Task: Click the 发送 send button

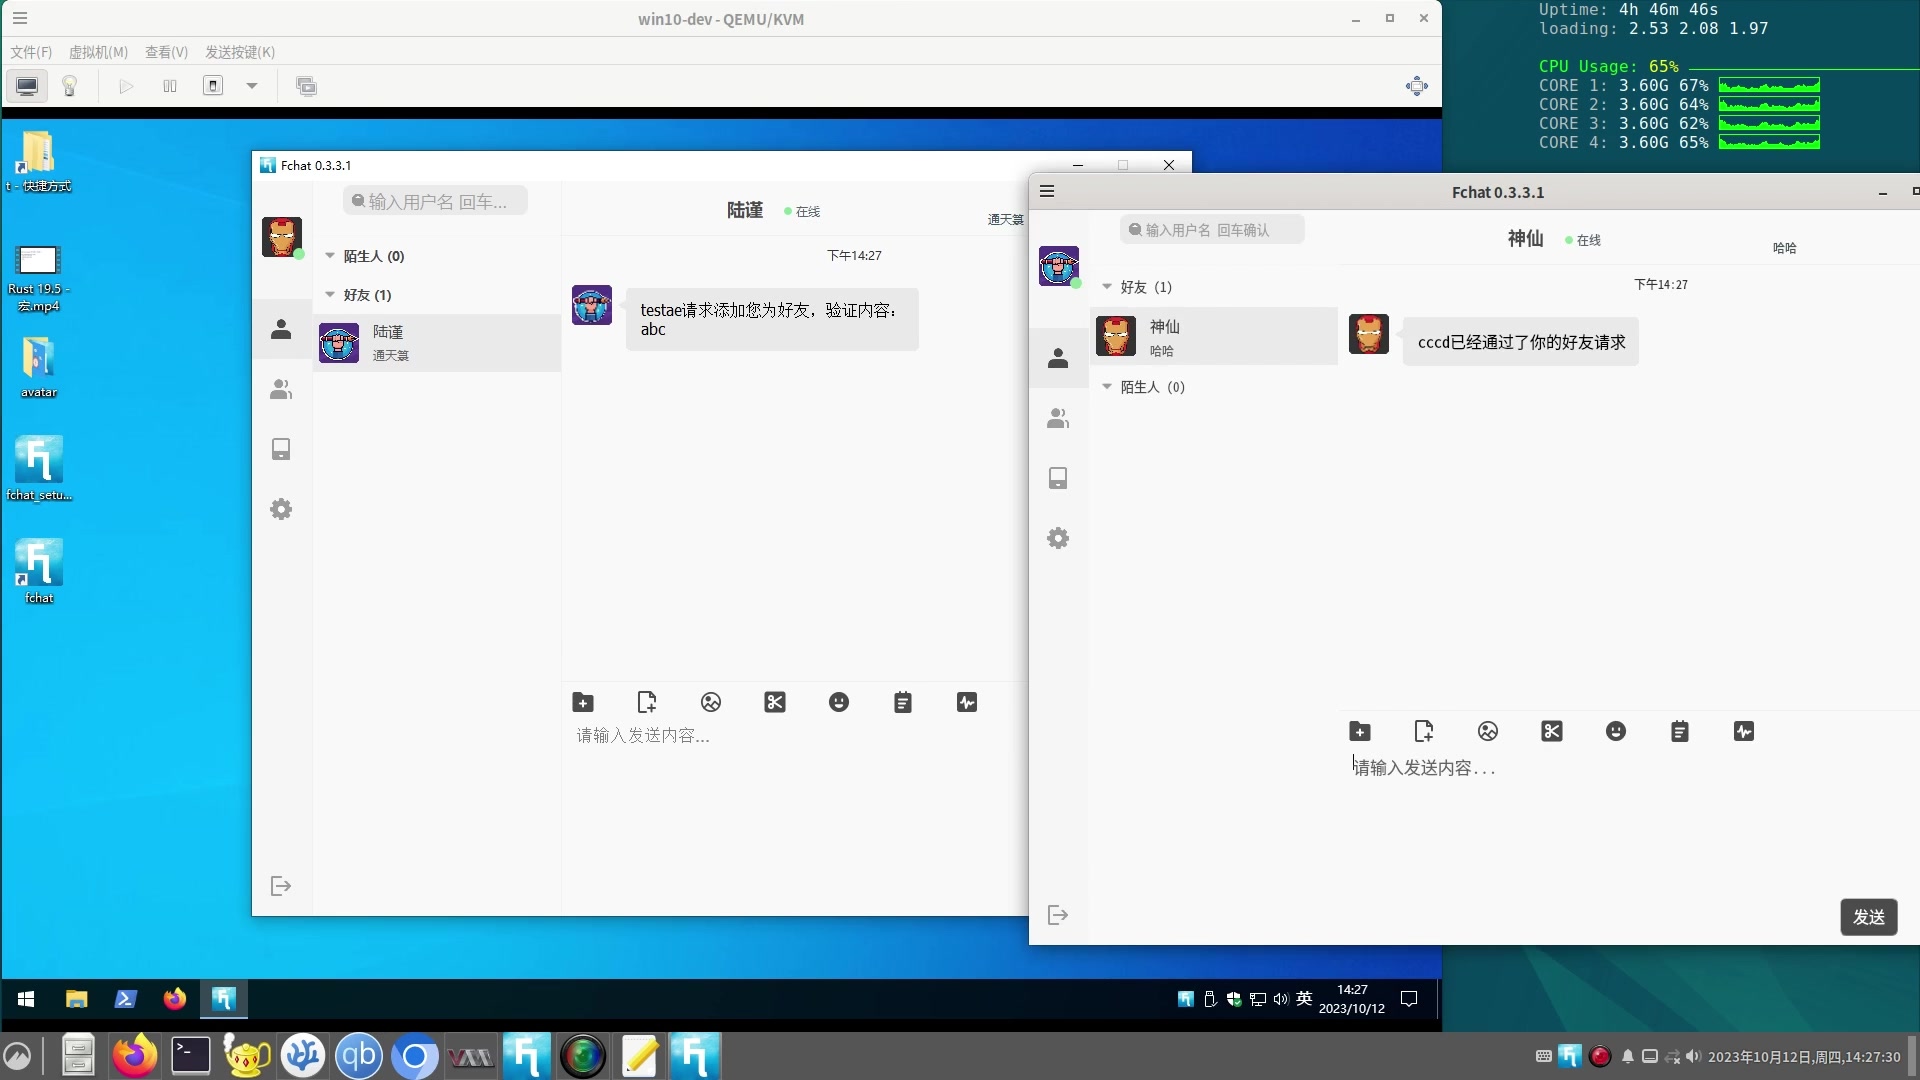Action: pyautogui.click(x=1868, y=916)
